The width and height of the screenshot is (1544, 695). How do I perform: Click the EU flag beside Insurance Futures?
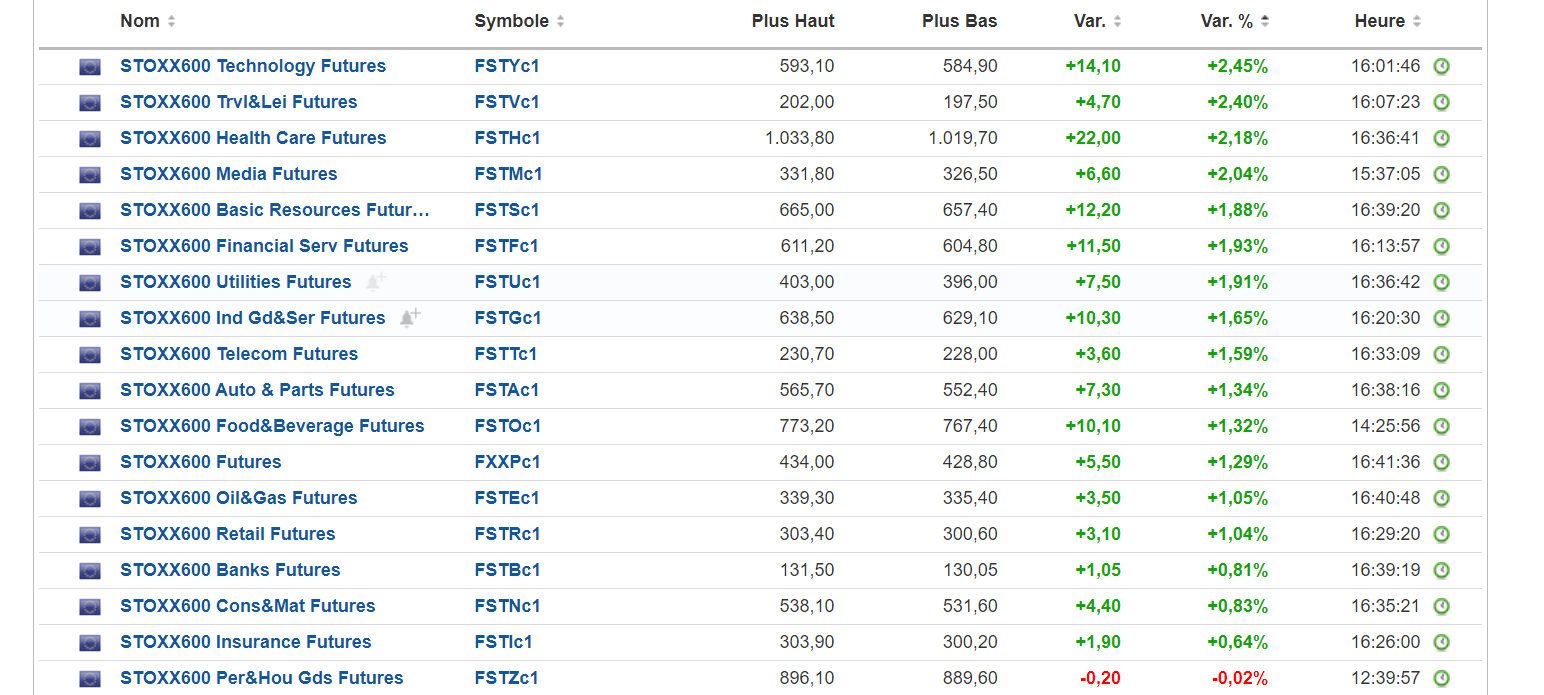(90, 642)
